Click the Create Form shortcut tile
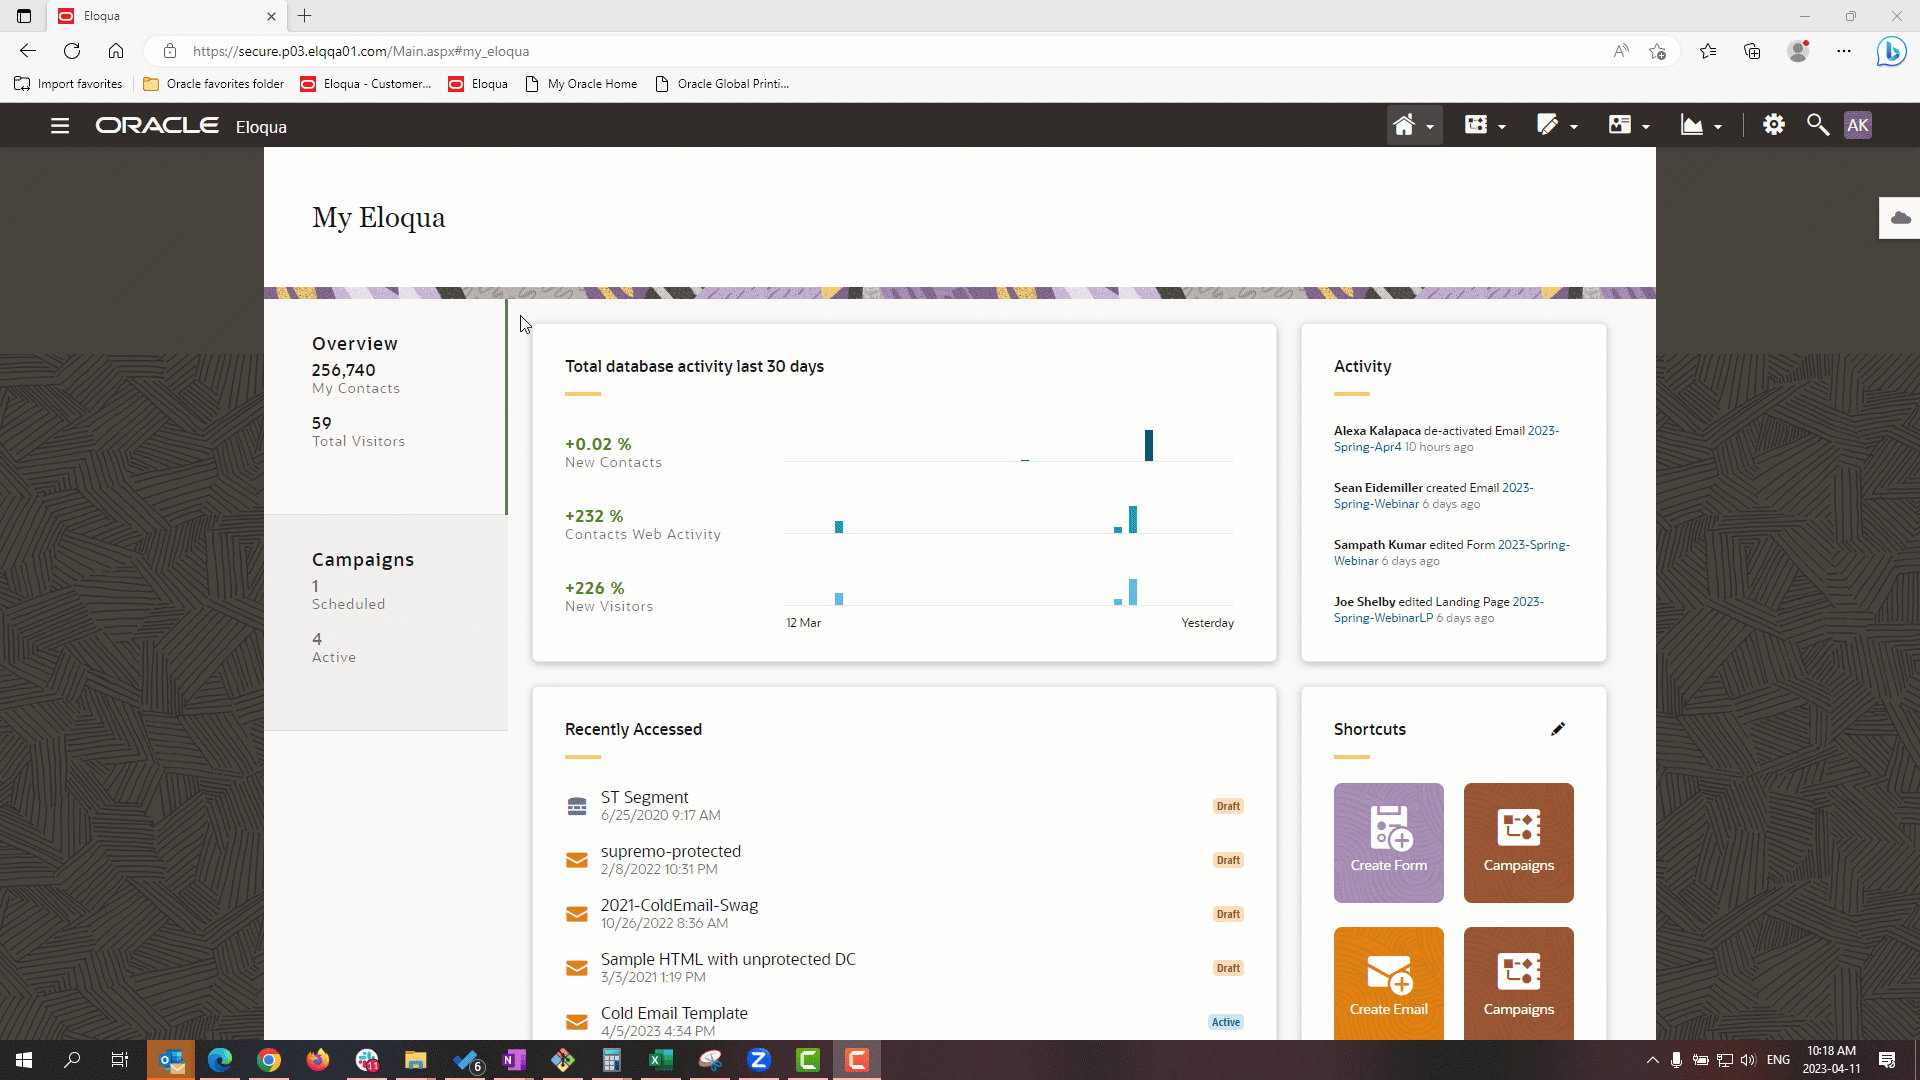Viewport: 1920px width, 1080px height. tap(1388, 842)
